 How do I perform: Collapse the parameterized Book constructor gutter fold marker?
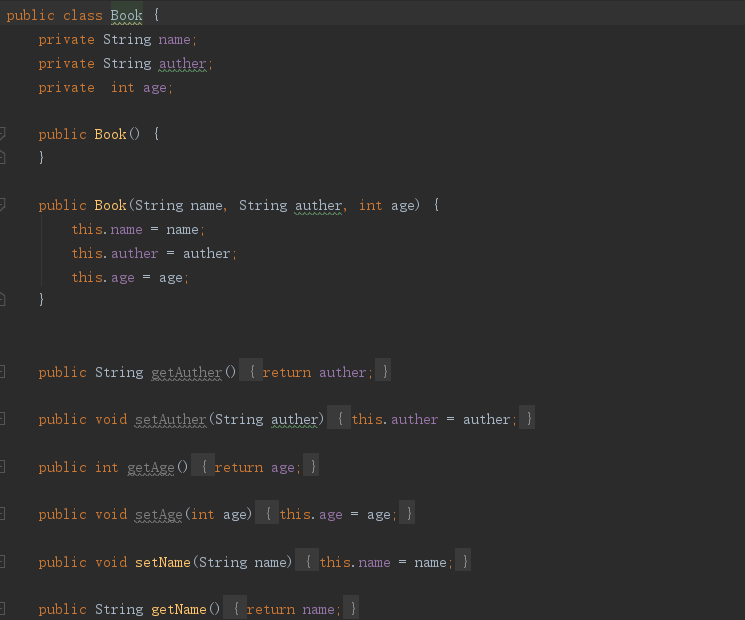point(2,205)
